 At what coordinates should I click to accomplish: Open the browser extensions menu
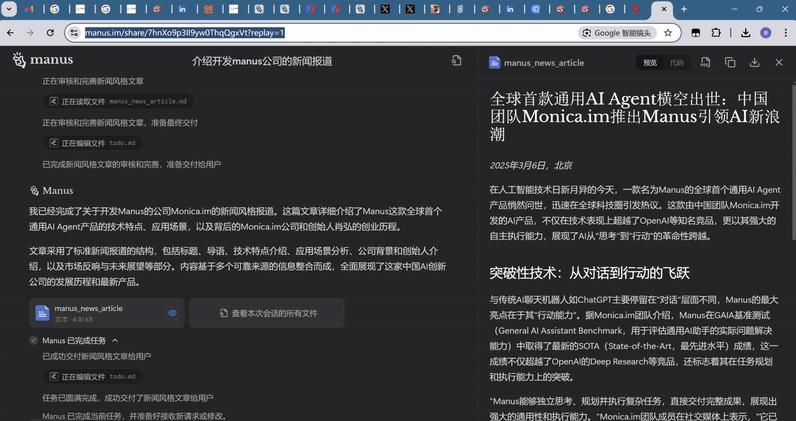click(716, 33)
